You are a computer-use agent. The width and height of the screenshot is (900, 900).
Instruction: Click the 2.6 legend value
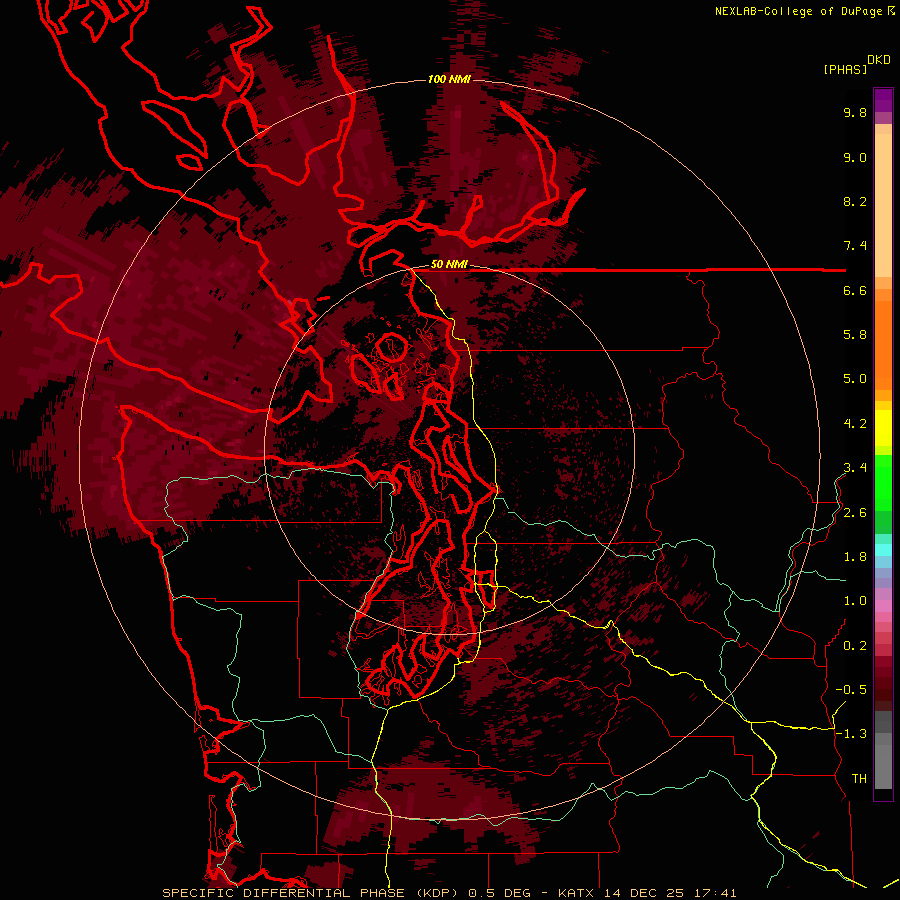tap(855, 513)
